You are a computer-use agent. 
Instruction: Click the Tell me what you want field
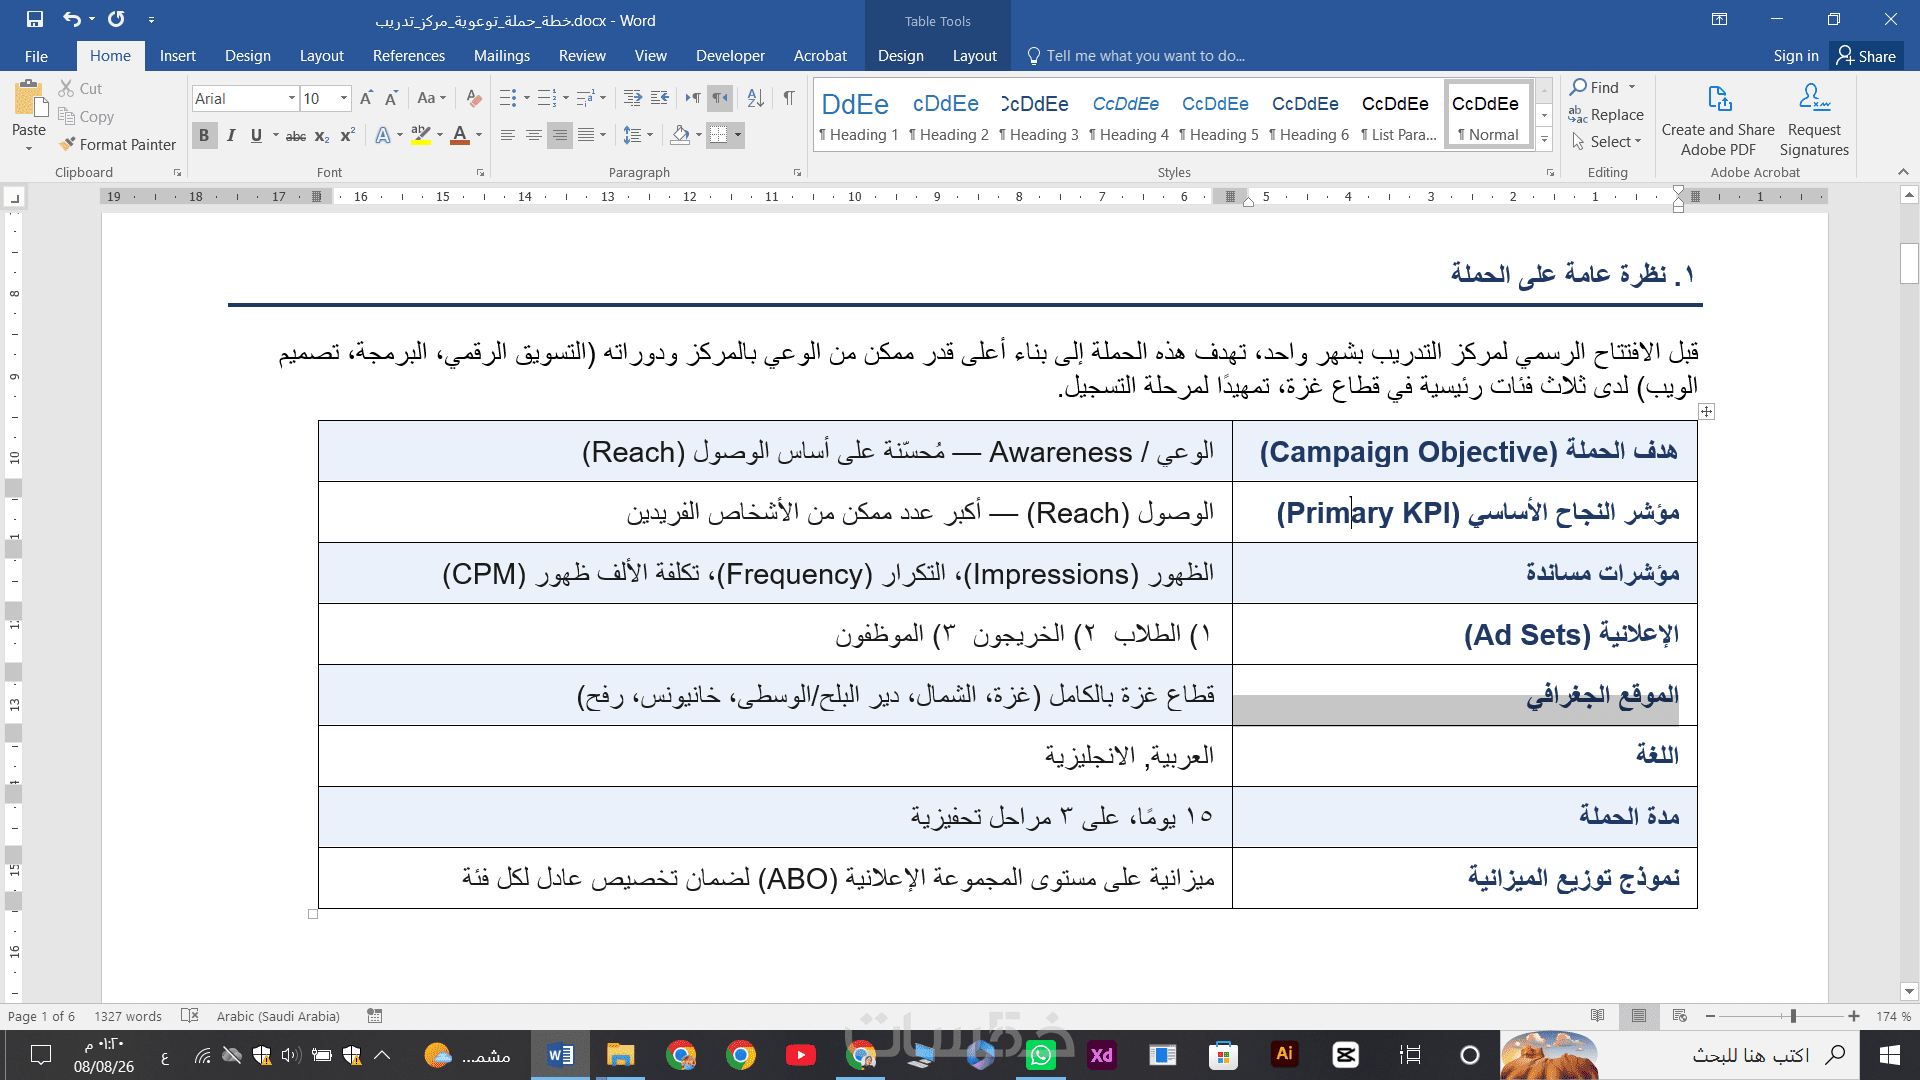click(x=1145, y=56)
